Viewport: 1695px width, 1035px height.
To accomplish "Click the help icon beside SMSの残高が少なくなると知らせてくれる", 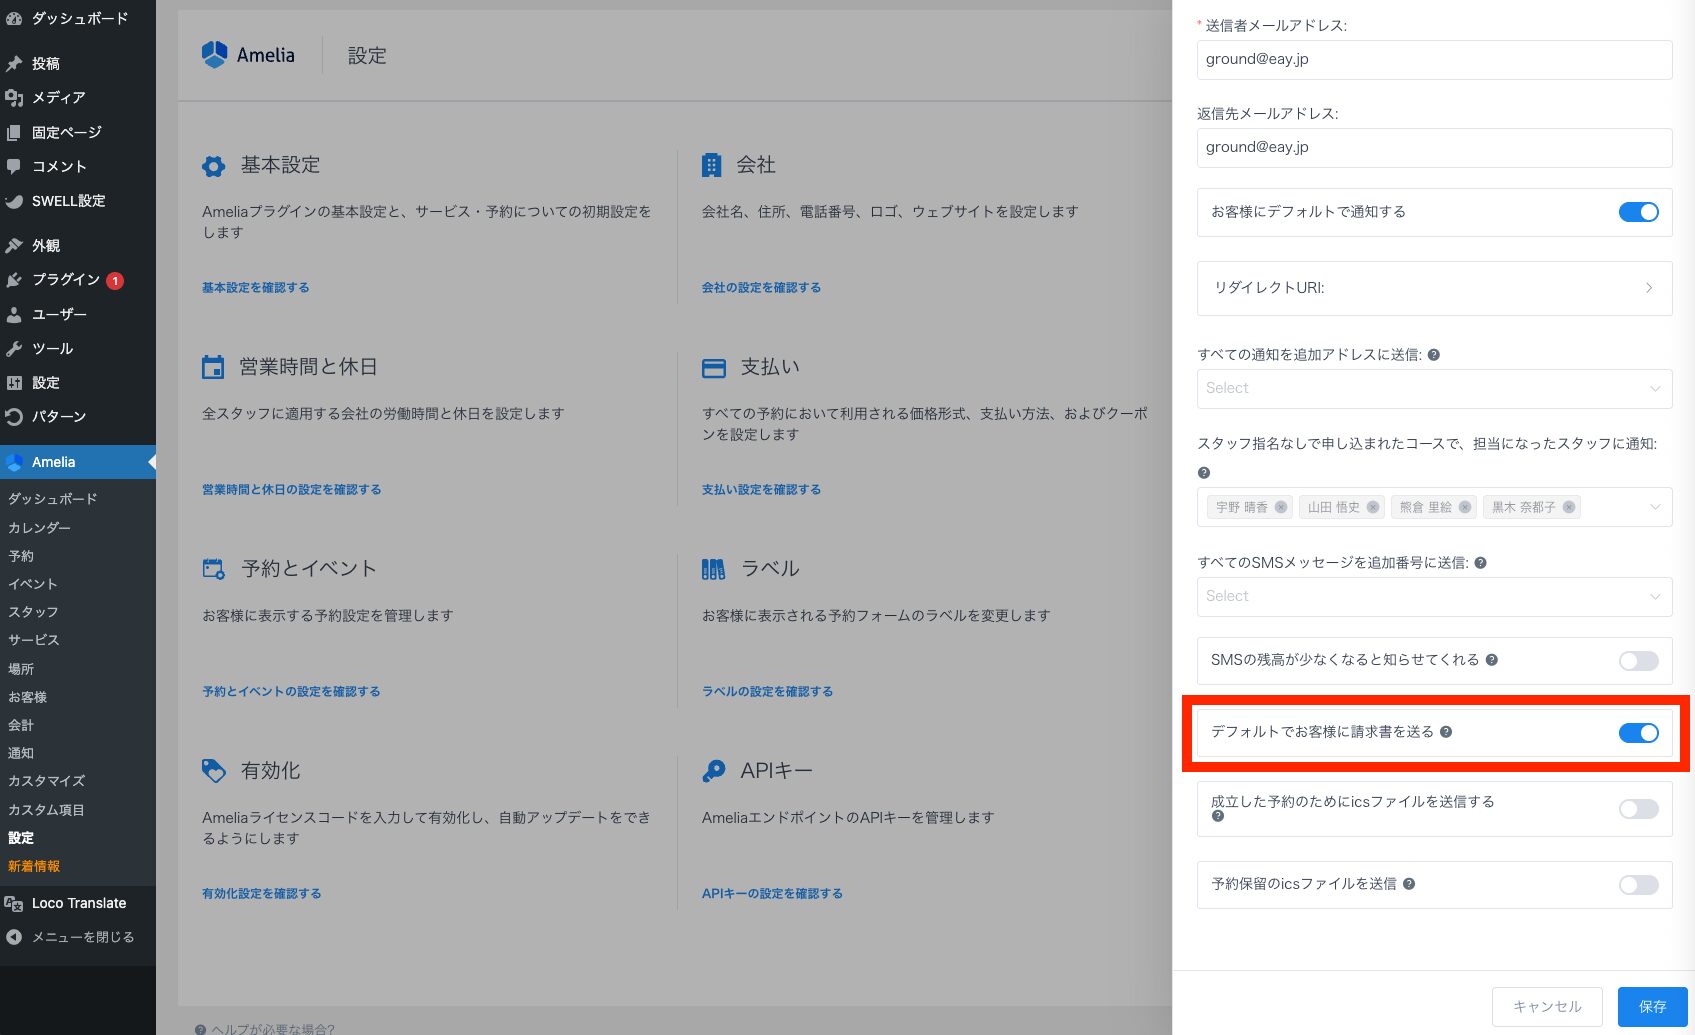I will (x=1491, y=660).
